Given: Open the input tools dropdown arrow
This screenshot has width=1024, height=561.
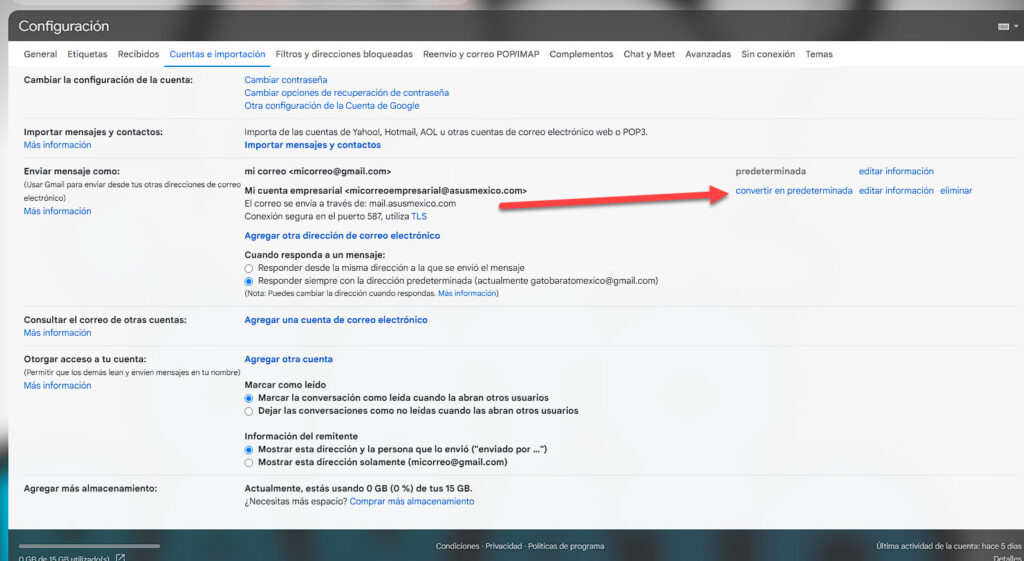Looking at the screenshot, I should (x=1014, y=27).
